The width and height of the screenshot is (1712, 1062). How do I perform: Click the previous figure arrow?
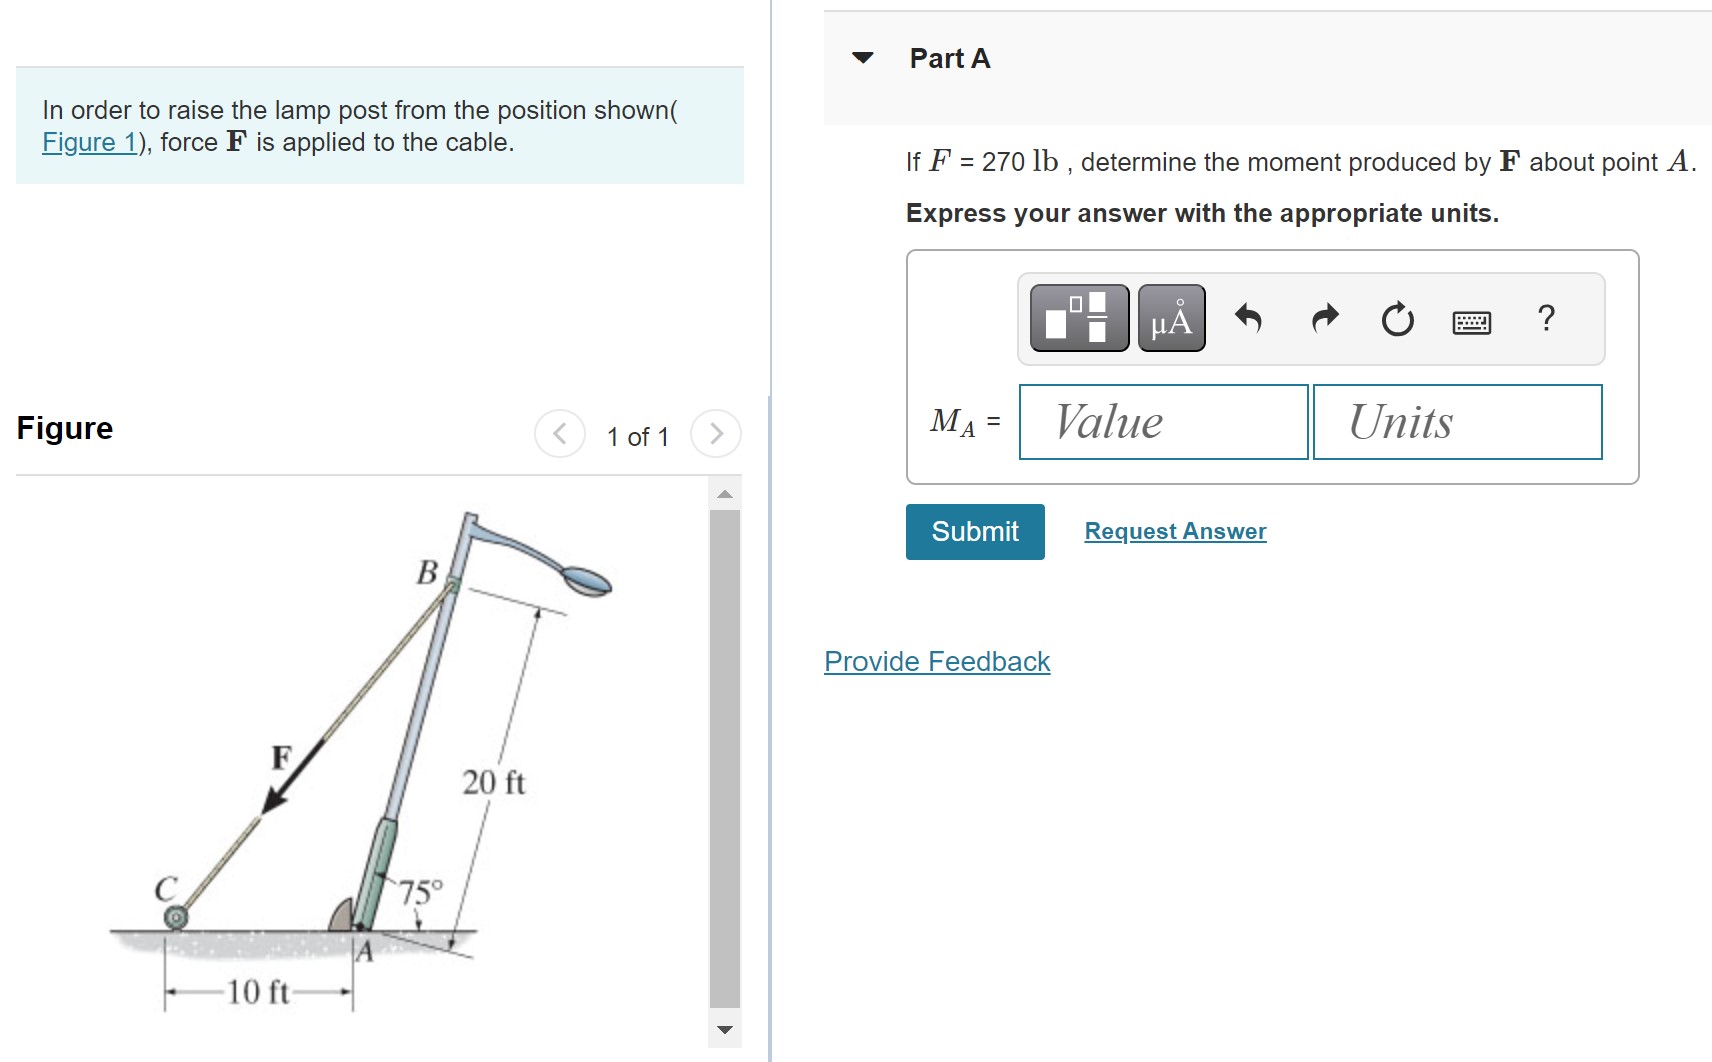(560, 433)
